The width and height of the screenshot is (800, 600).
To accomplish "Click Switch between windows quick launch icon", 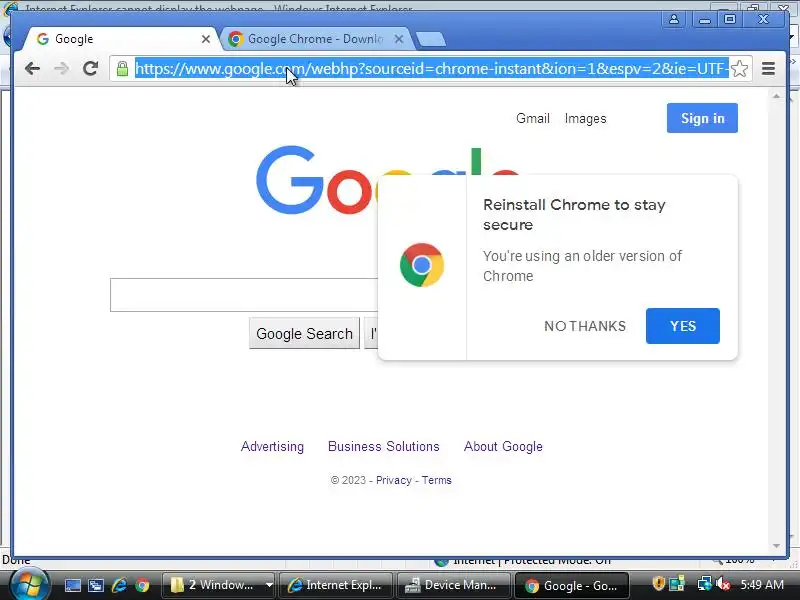I will click(95, 585).
